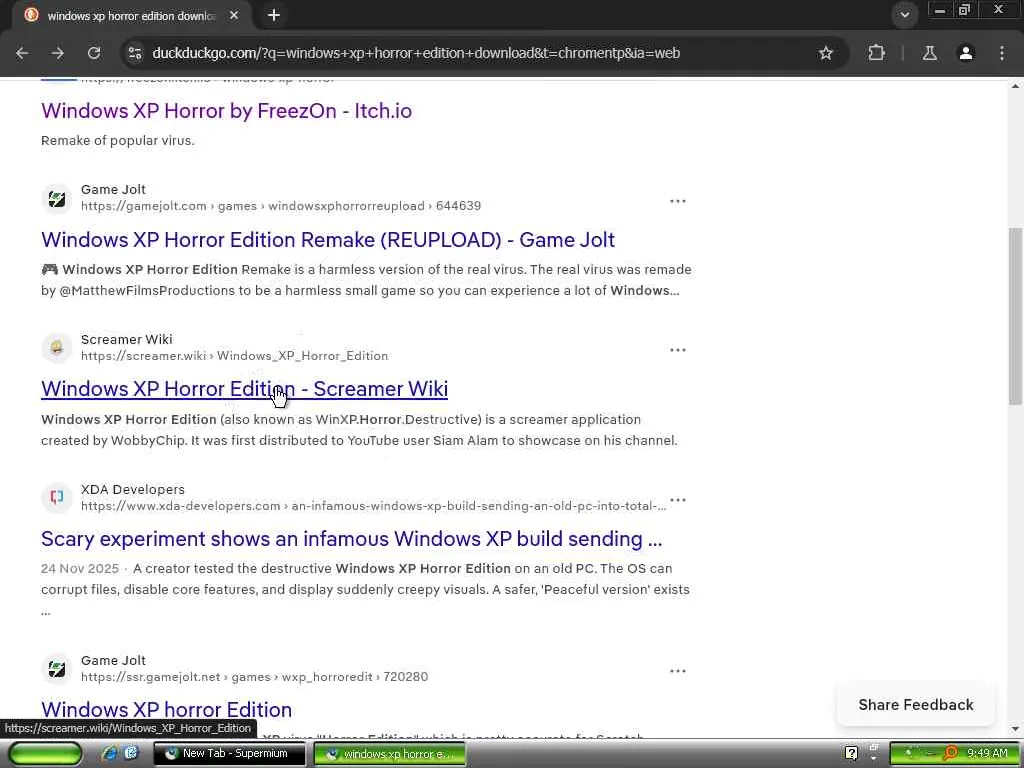Reload the DuckDuckGo results page

coord(94,53)
